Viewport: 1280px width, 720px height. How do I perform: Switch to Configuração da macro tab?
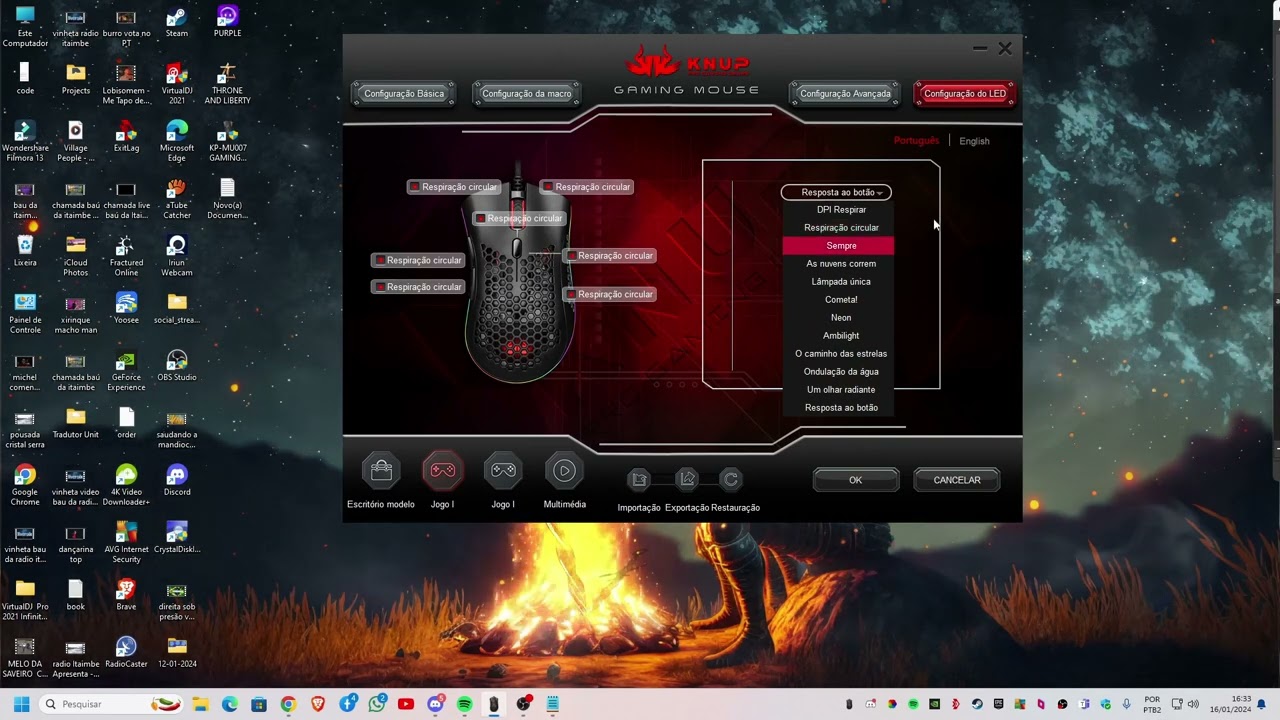point(526,94)
